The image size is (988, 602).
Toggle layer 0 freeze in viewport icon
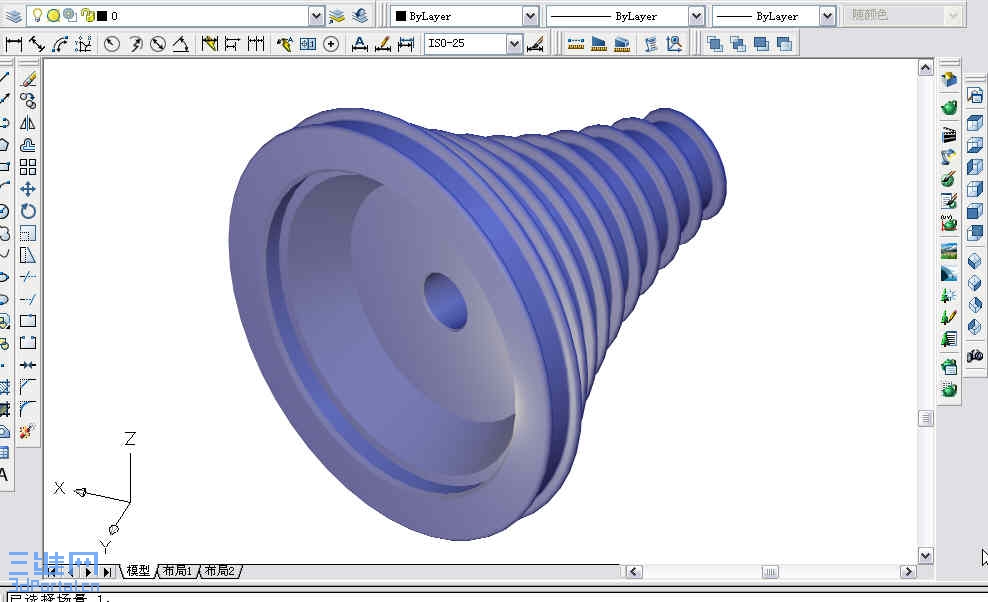point(70,15)
